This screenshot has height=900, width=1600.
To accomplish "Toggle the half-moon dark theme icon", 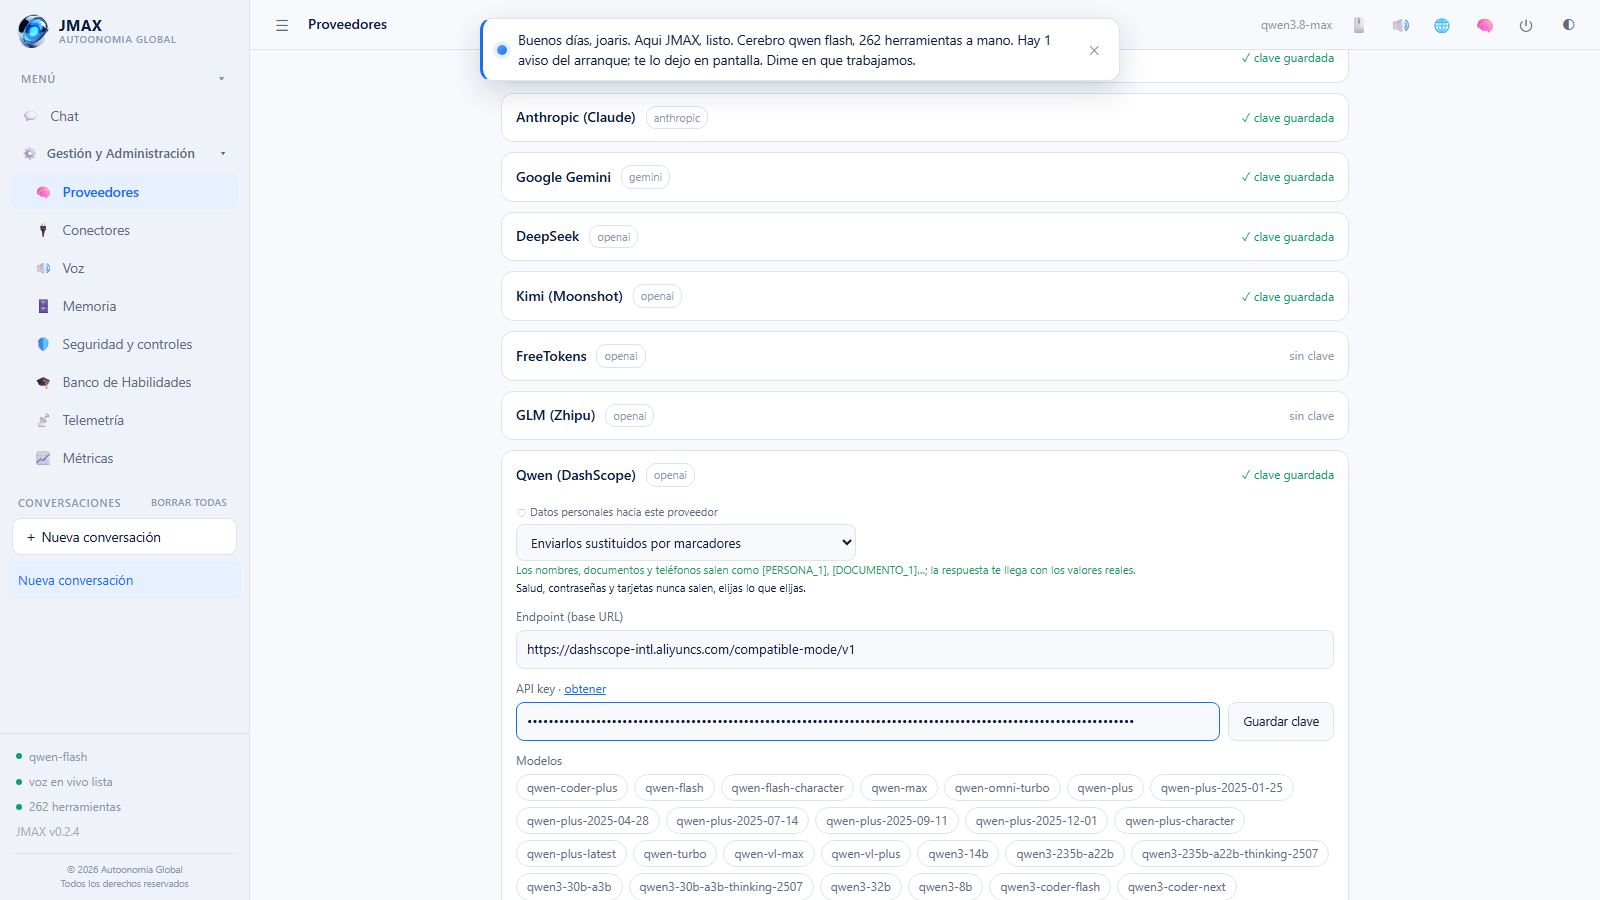I will [x=1568, y=25].
